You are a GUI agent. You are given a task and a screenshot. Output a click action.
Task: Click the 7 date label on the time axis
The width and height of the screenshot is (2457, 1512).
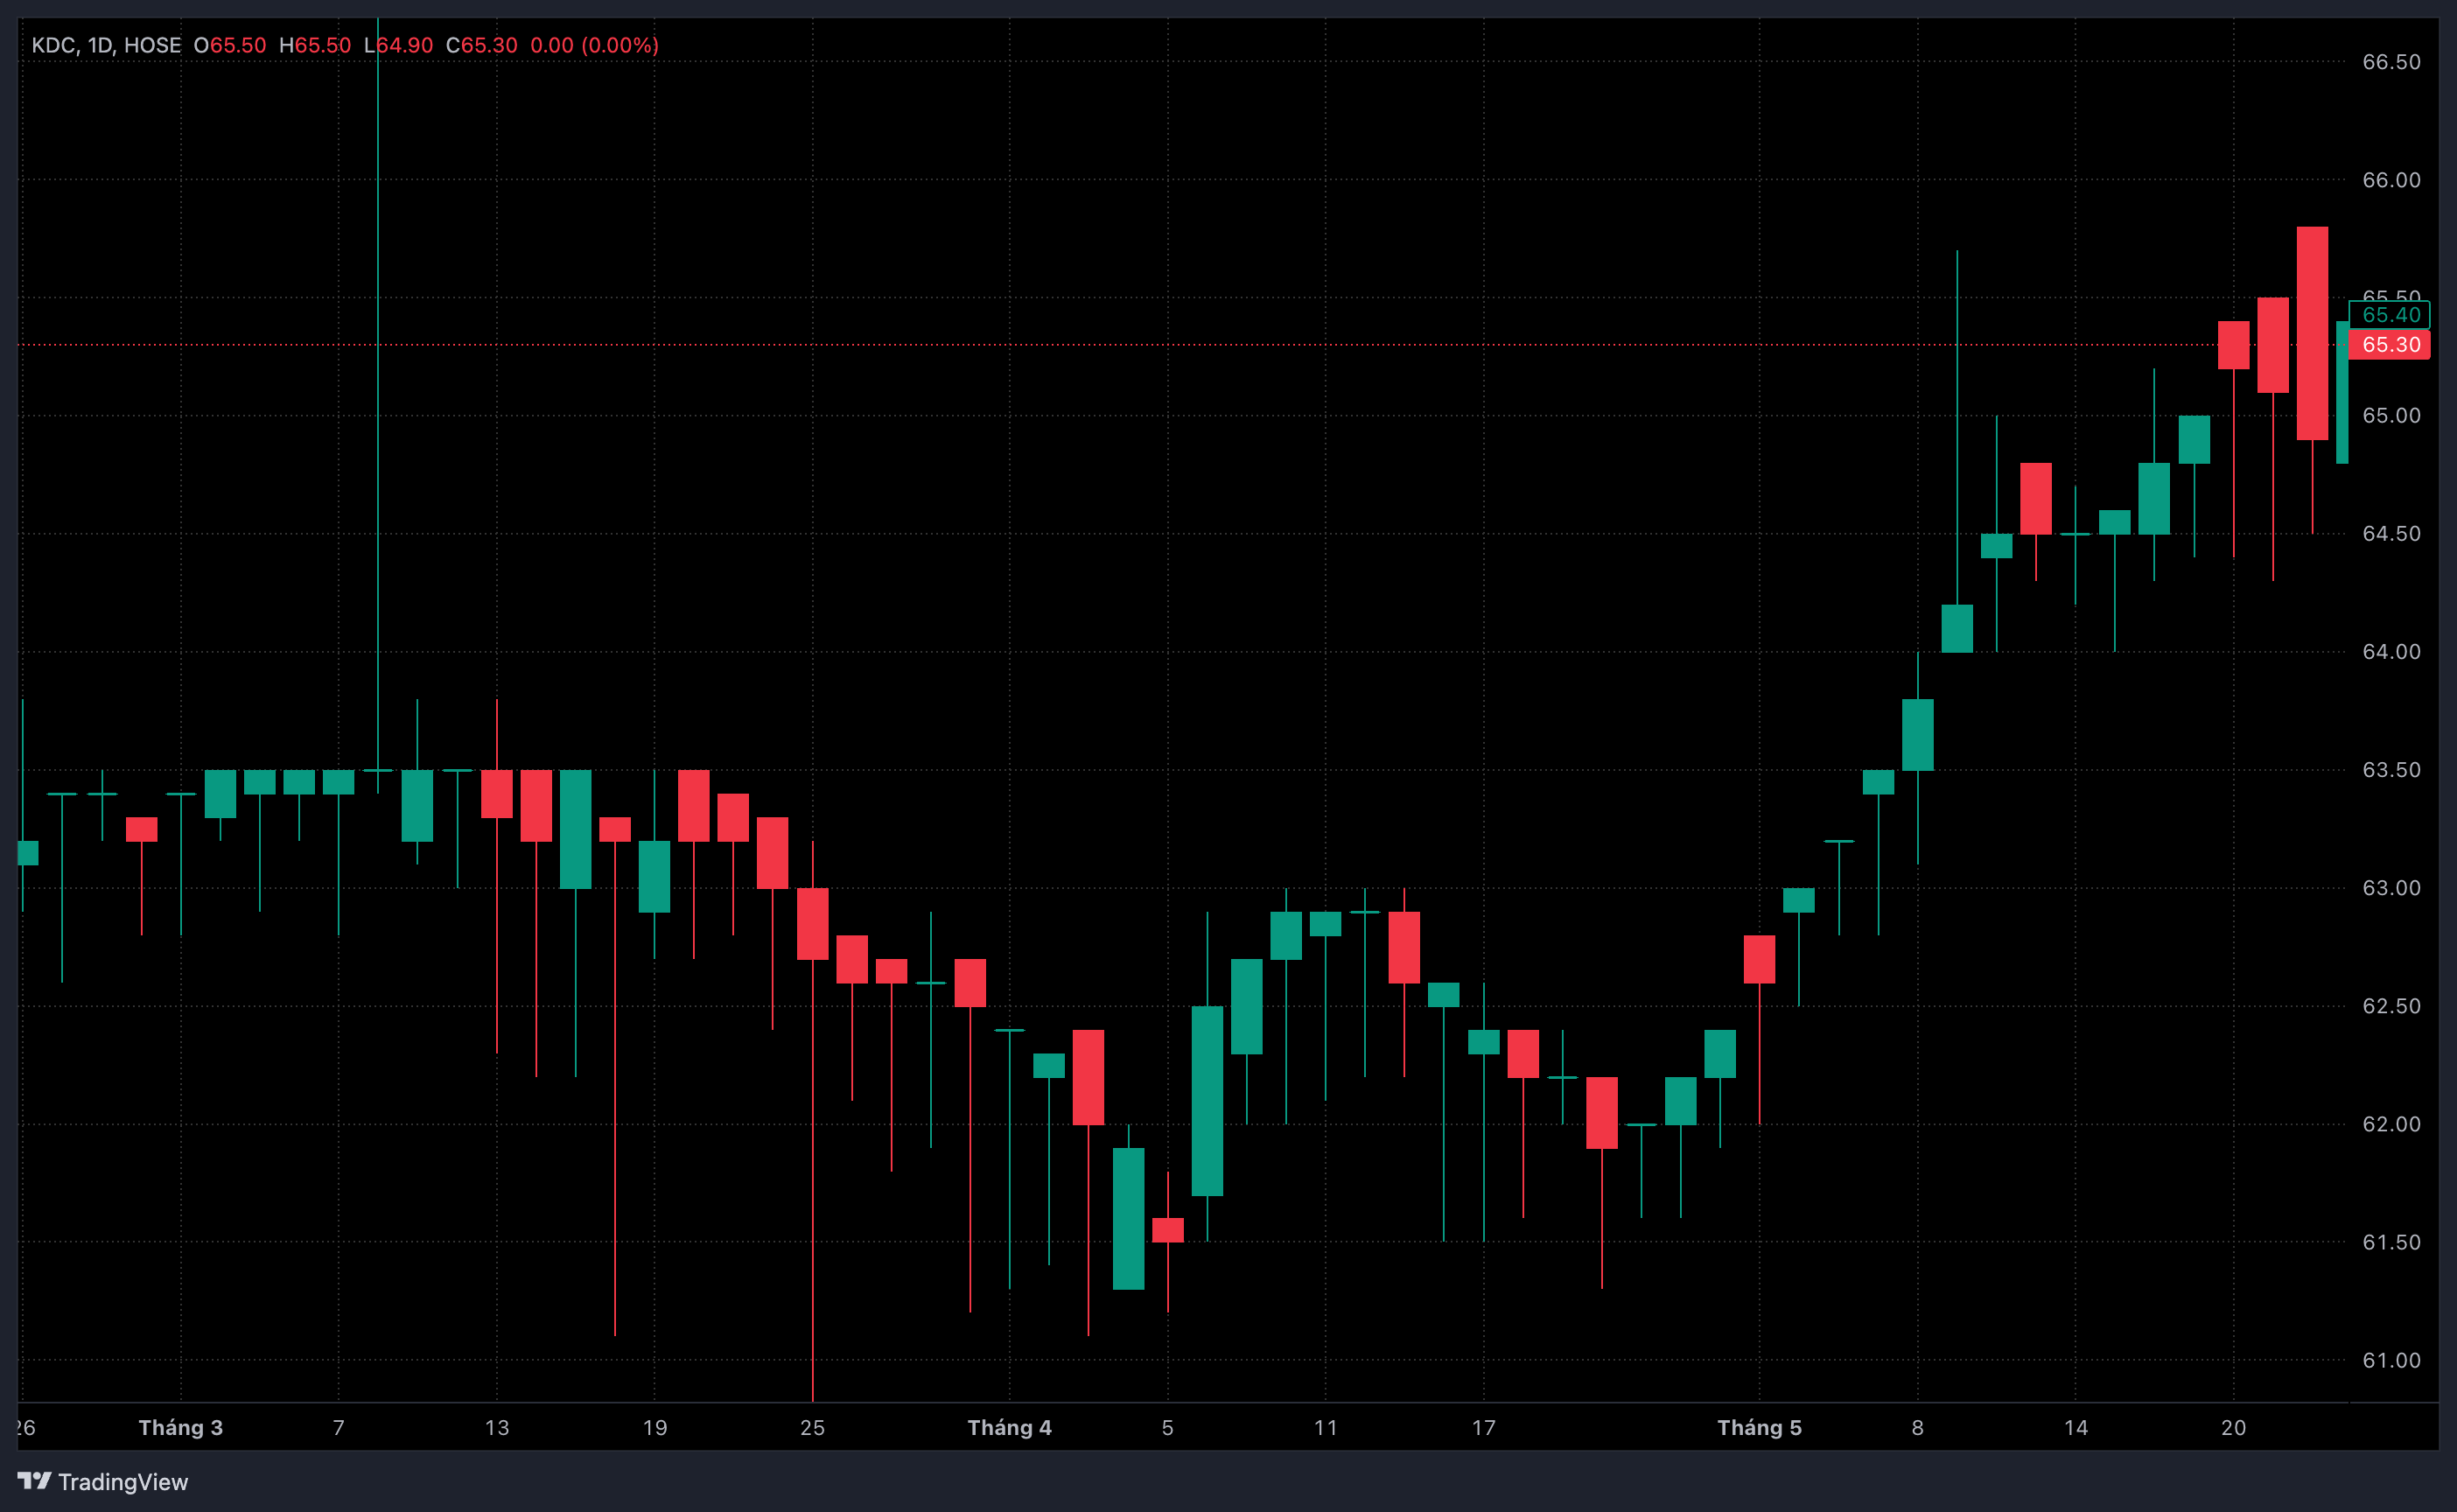tap(339, 1427)
